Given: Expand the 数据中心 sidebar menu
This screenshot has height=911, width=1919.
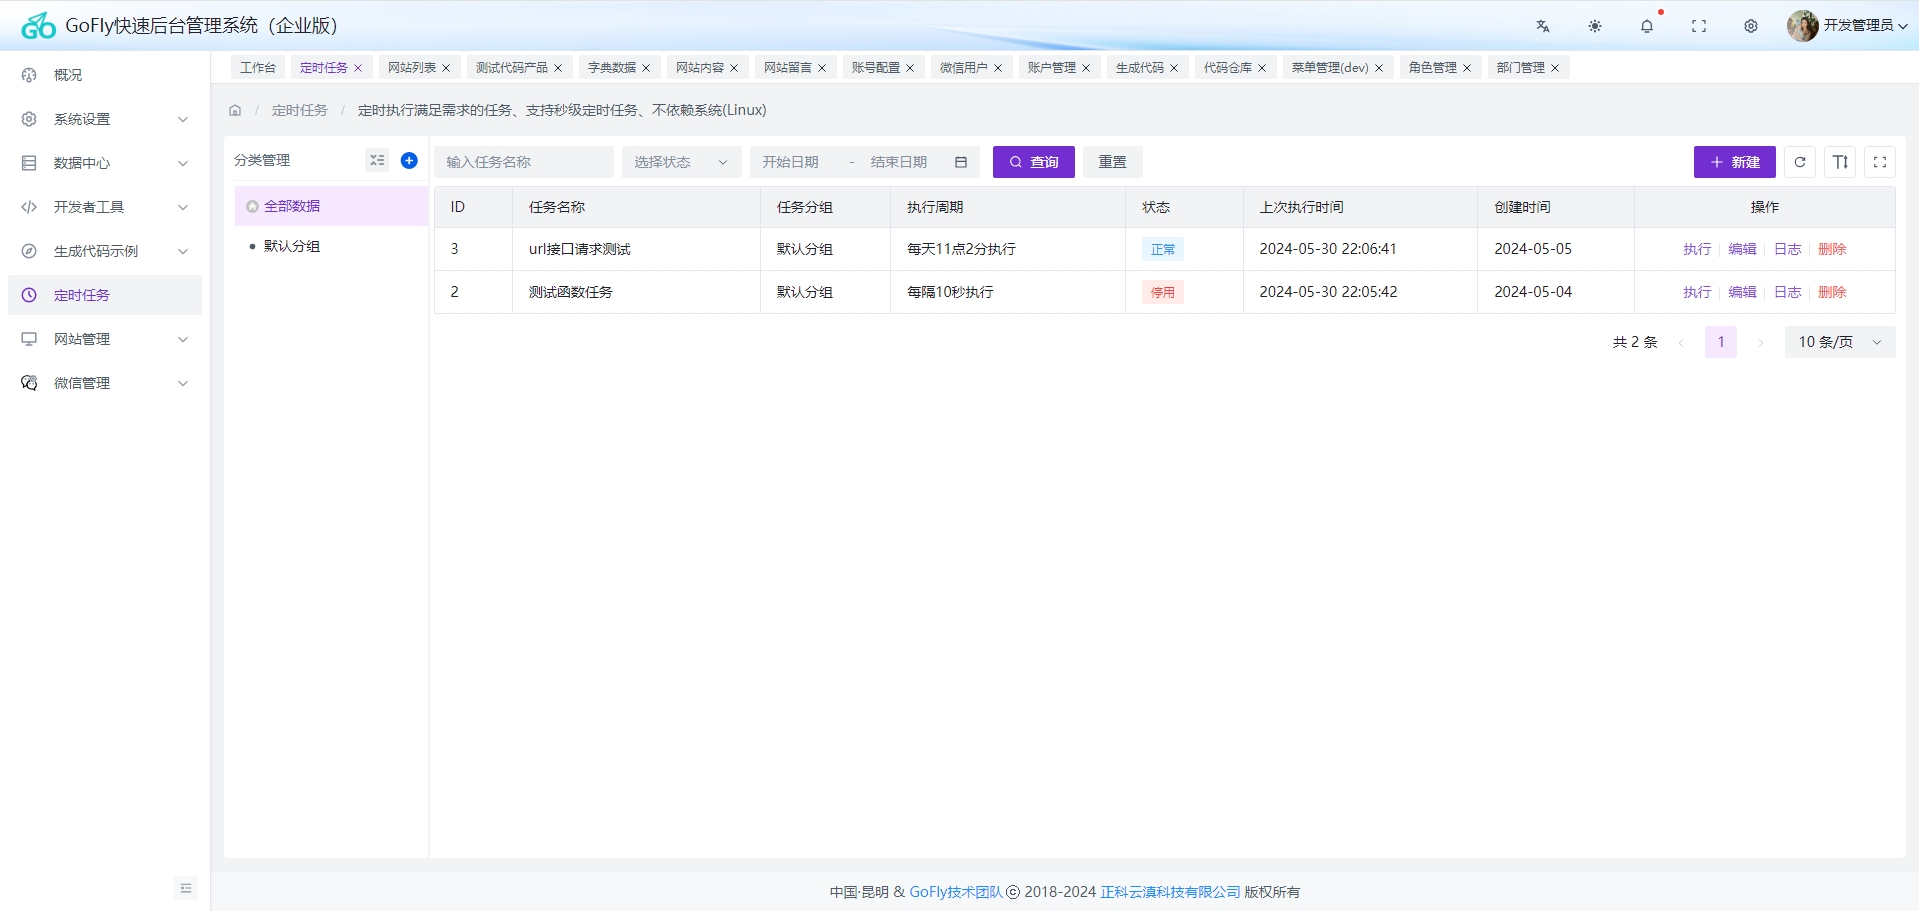Looking at the screenshot, I should click(105, 163).
